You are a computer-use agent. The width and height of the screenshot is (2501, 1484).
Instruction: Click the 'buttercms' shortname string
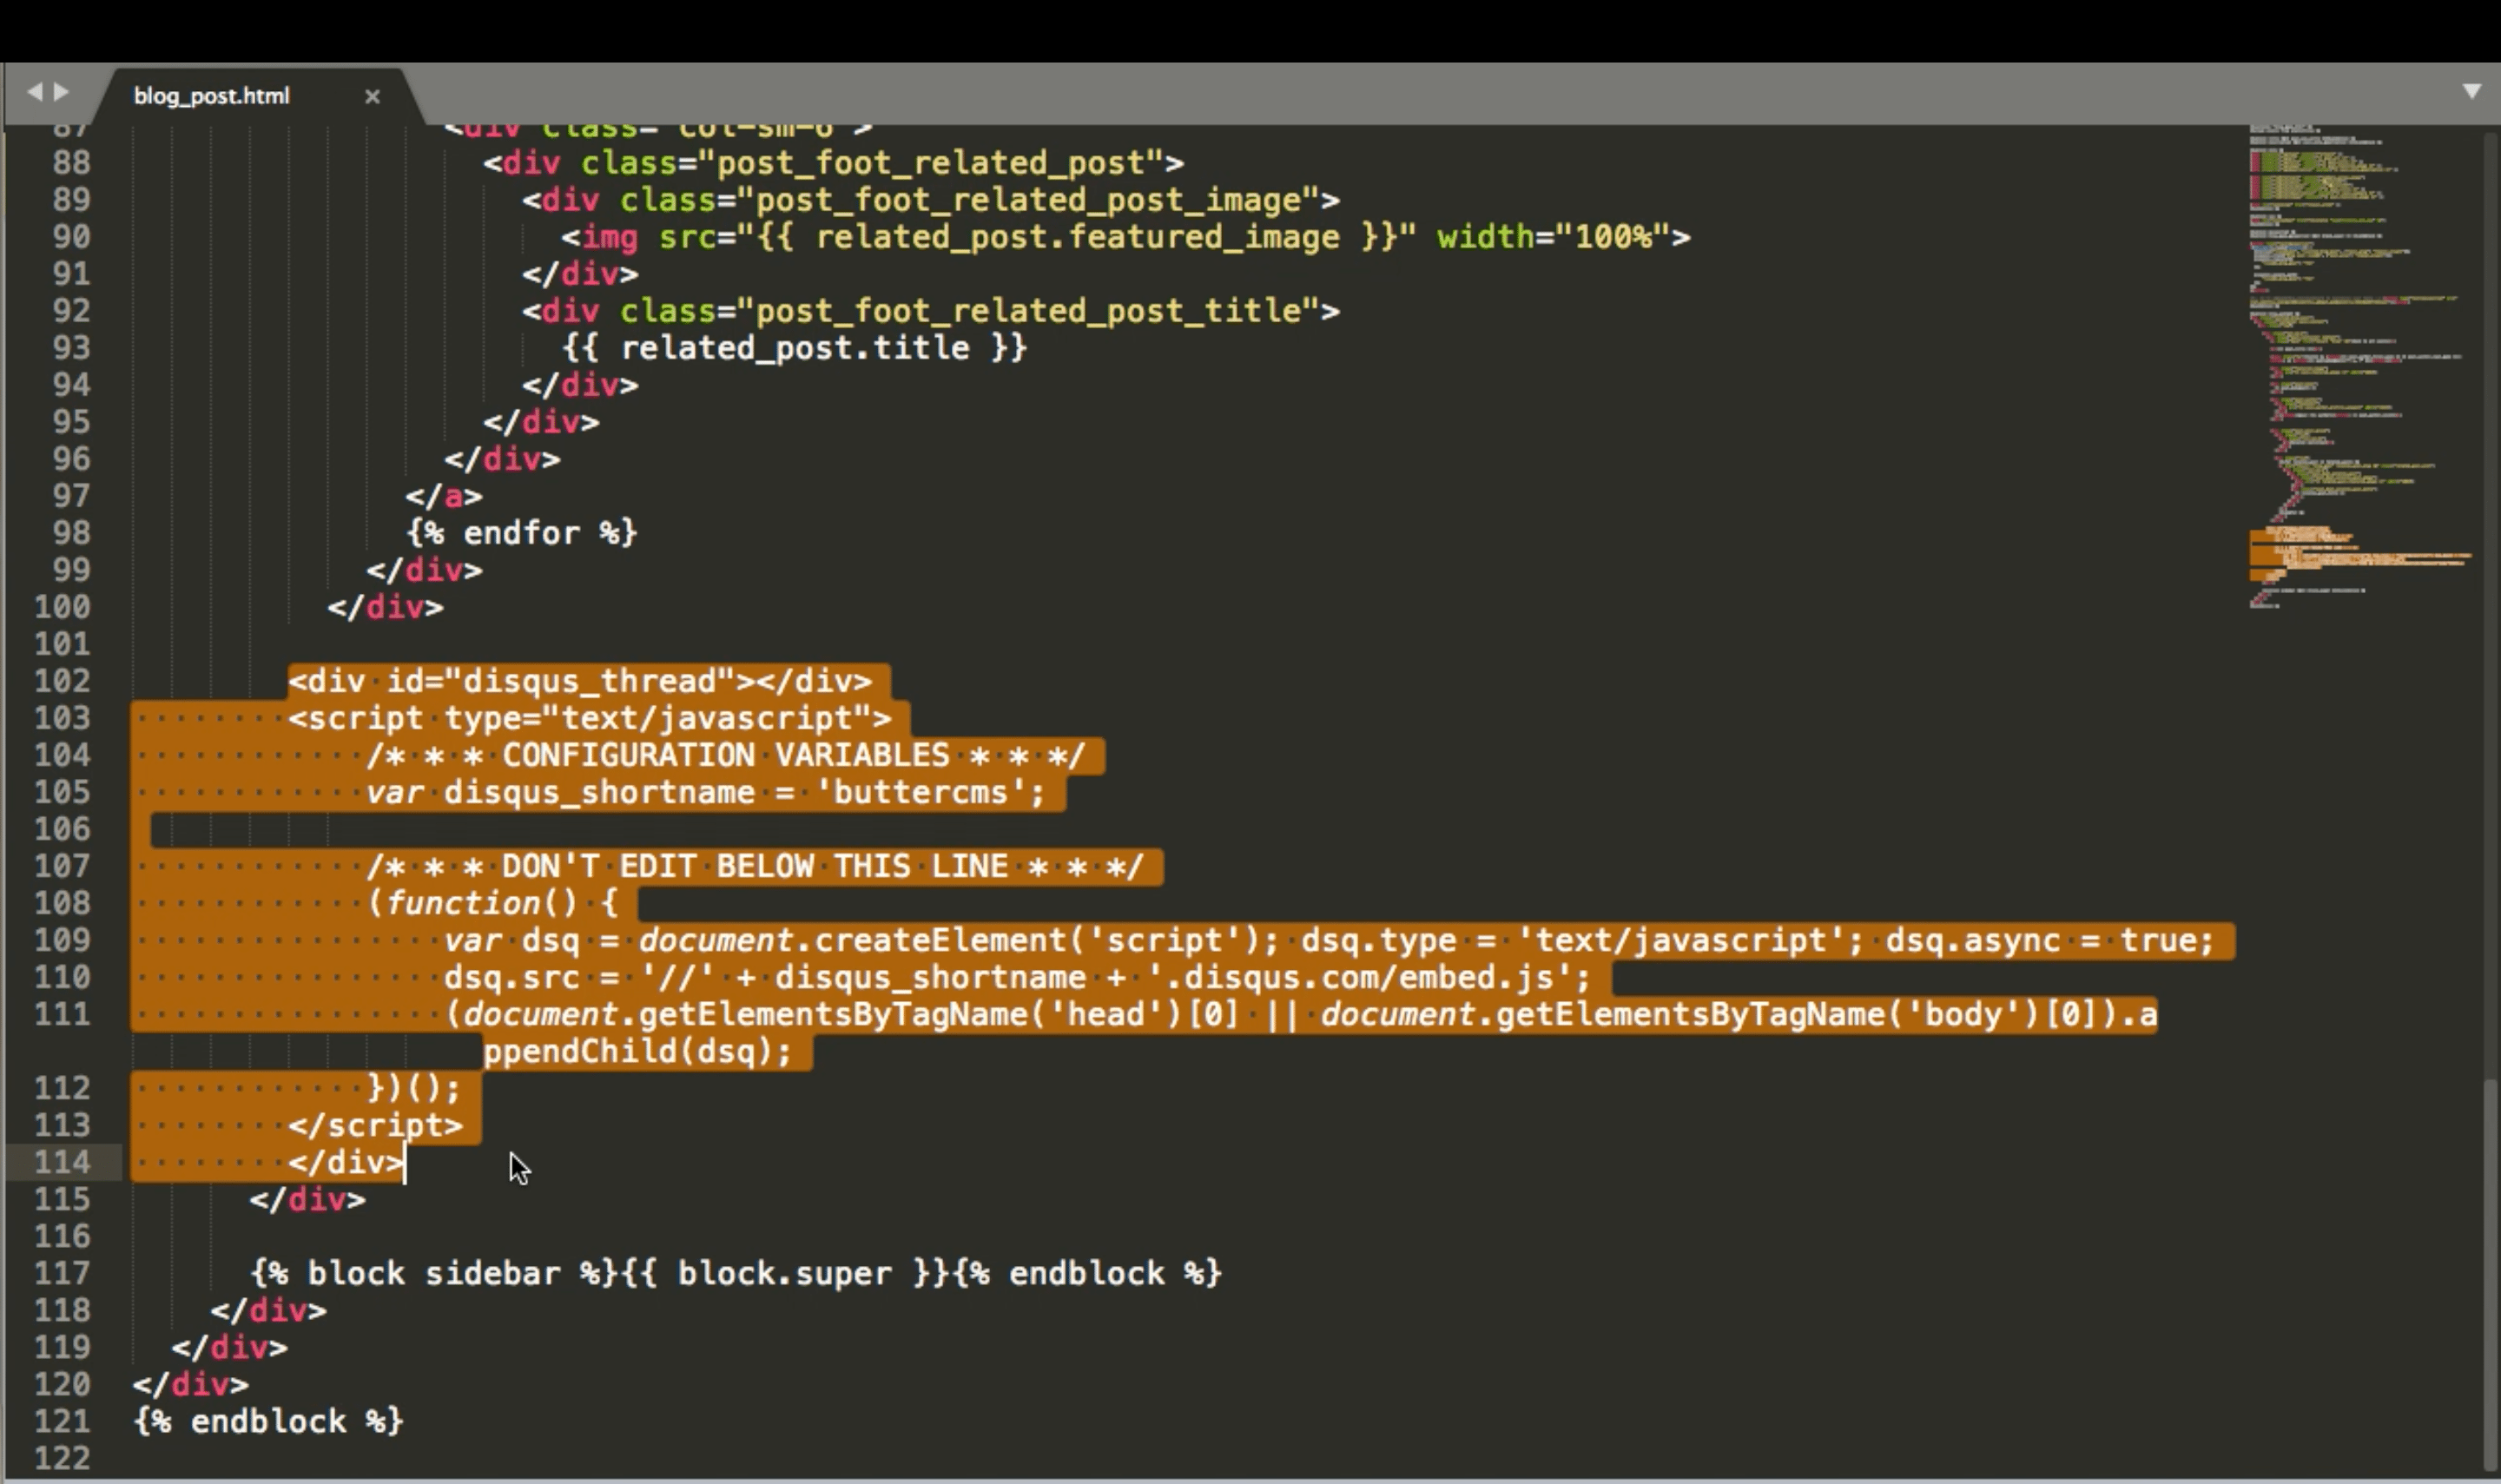[920, 792]
